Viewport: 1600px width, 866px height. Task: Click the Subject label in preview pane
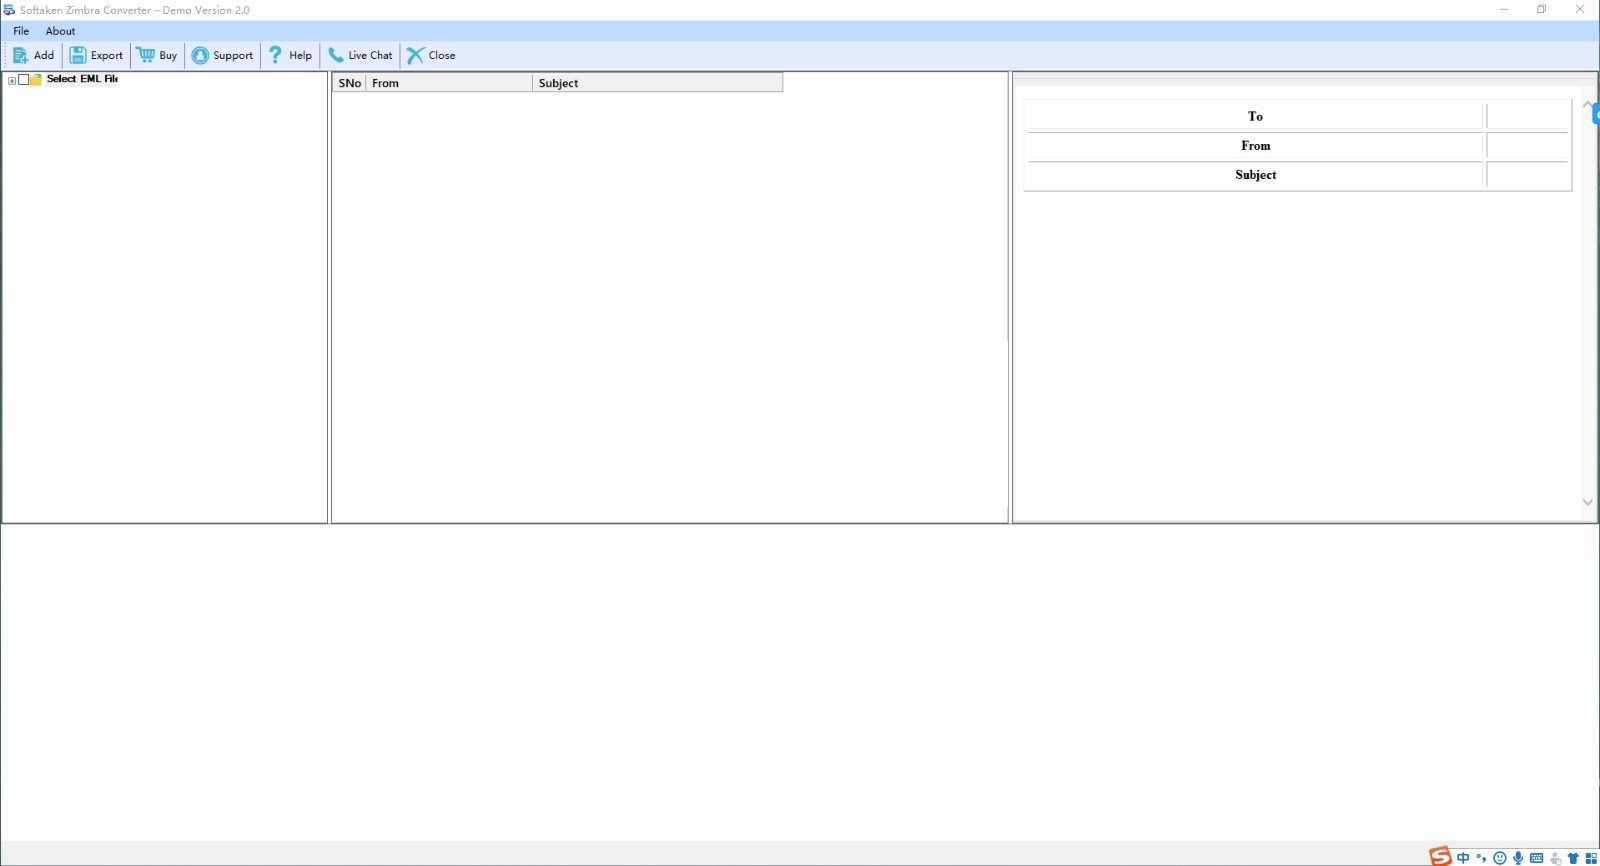tap(1255, 174)
